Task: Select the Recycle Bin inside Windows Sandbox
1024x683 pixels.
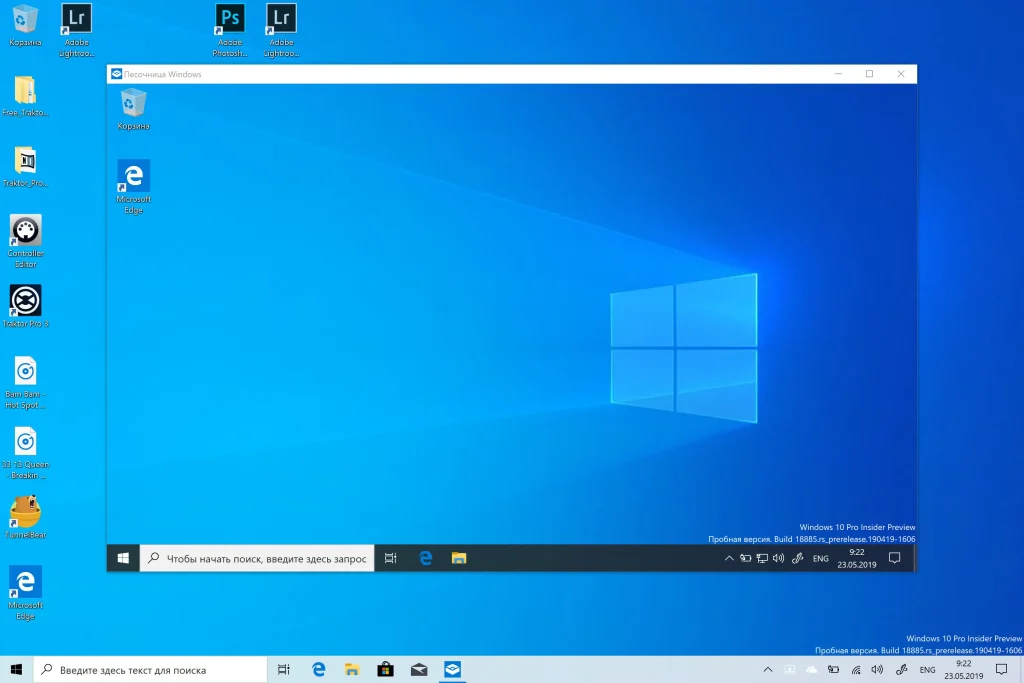Action: 133,103
